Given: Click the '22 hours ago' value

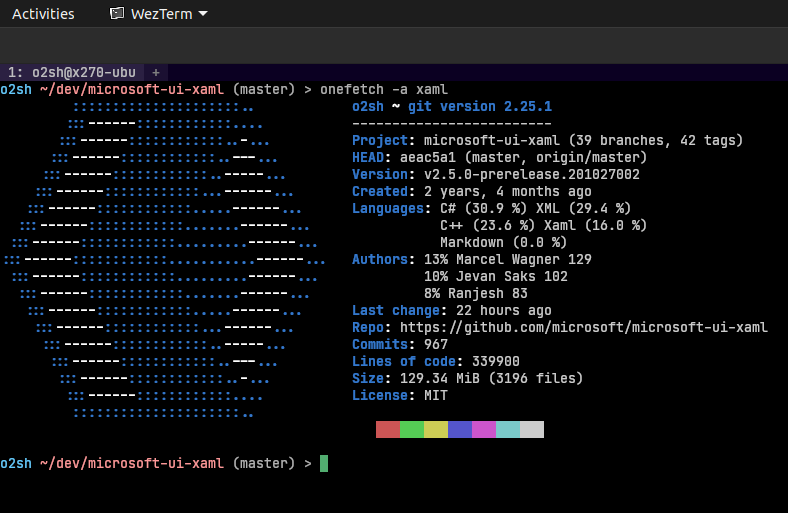Looking at the screenshot, I should pos(504,311).
